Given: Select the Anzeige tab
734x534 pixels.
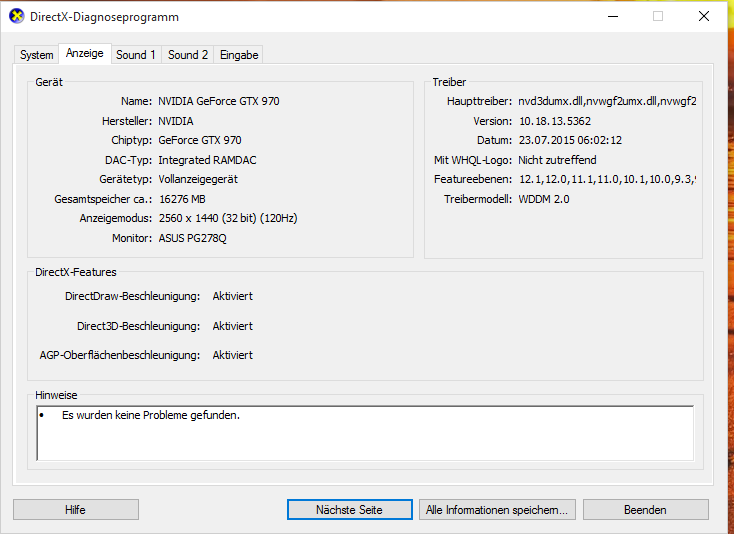Looking at the screenshot, I should point(85,53).
